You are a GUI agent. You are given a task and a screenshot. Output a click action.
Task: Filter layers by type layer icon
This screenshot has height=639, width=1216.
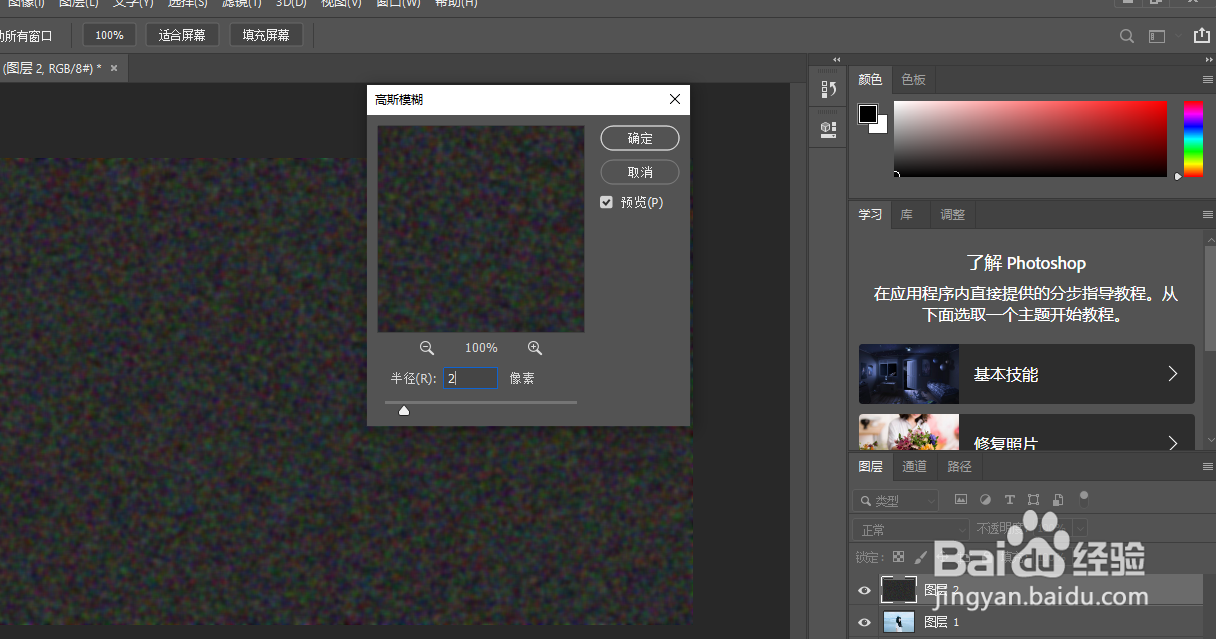point(1009,499)
